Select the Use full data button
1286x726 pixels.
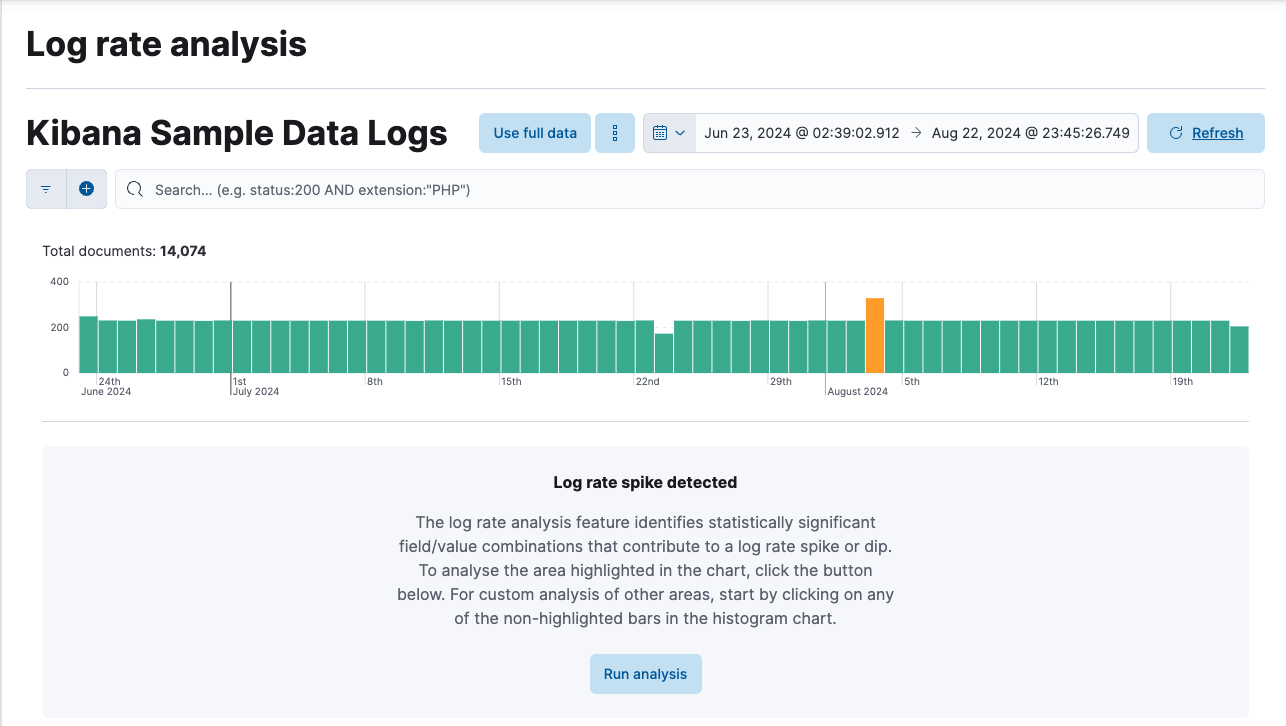coord(534,132)
